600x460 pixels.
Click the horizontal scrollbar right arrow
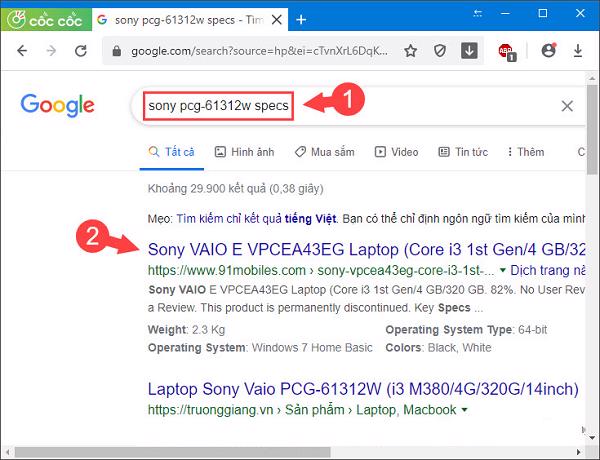tap(579, 452)
